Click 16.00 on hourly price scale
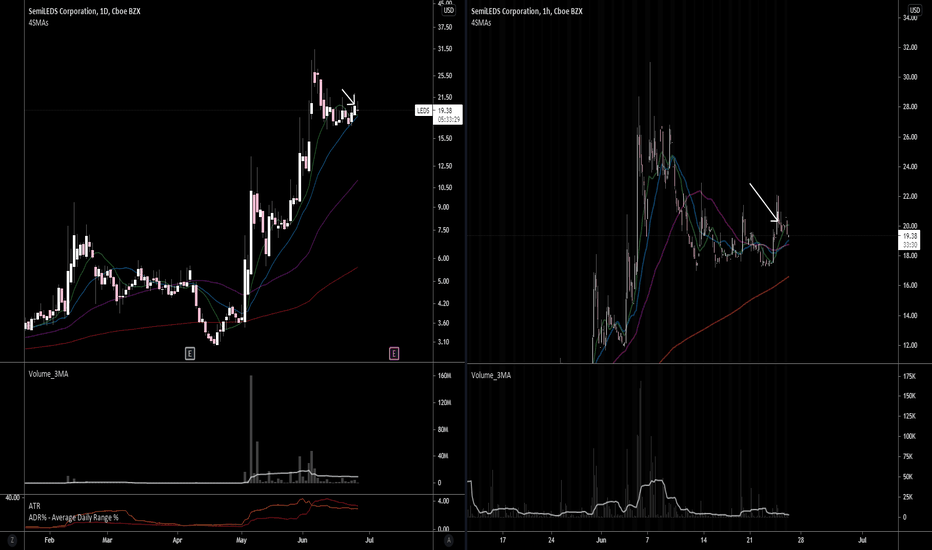Image resolution: width=932 pixels, height=550 pixels. 910,285
